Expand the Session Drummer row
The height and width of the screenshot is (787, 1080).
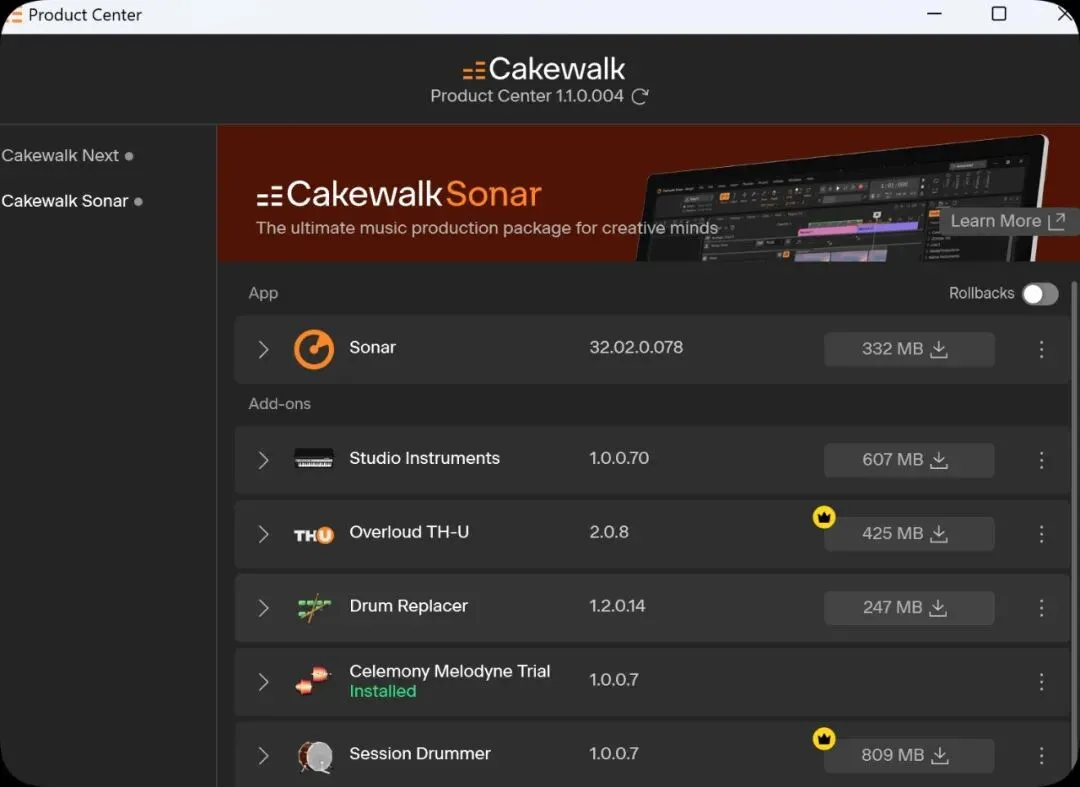tap(263, 755)
